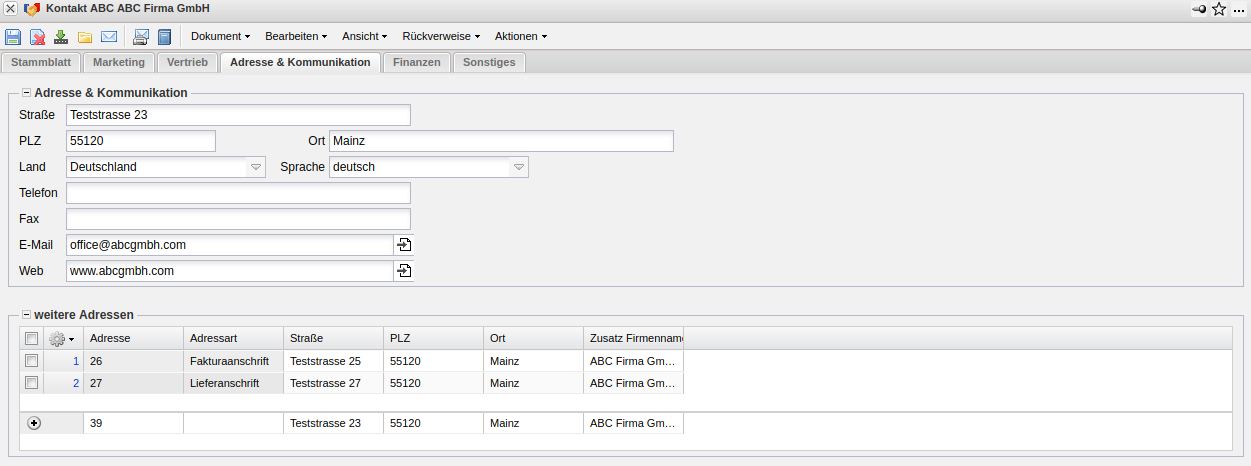Switch to the Finanzen tab
This screenshot has width=1251, height=466.
(x=417, y=62)
